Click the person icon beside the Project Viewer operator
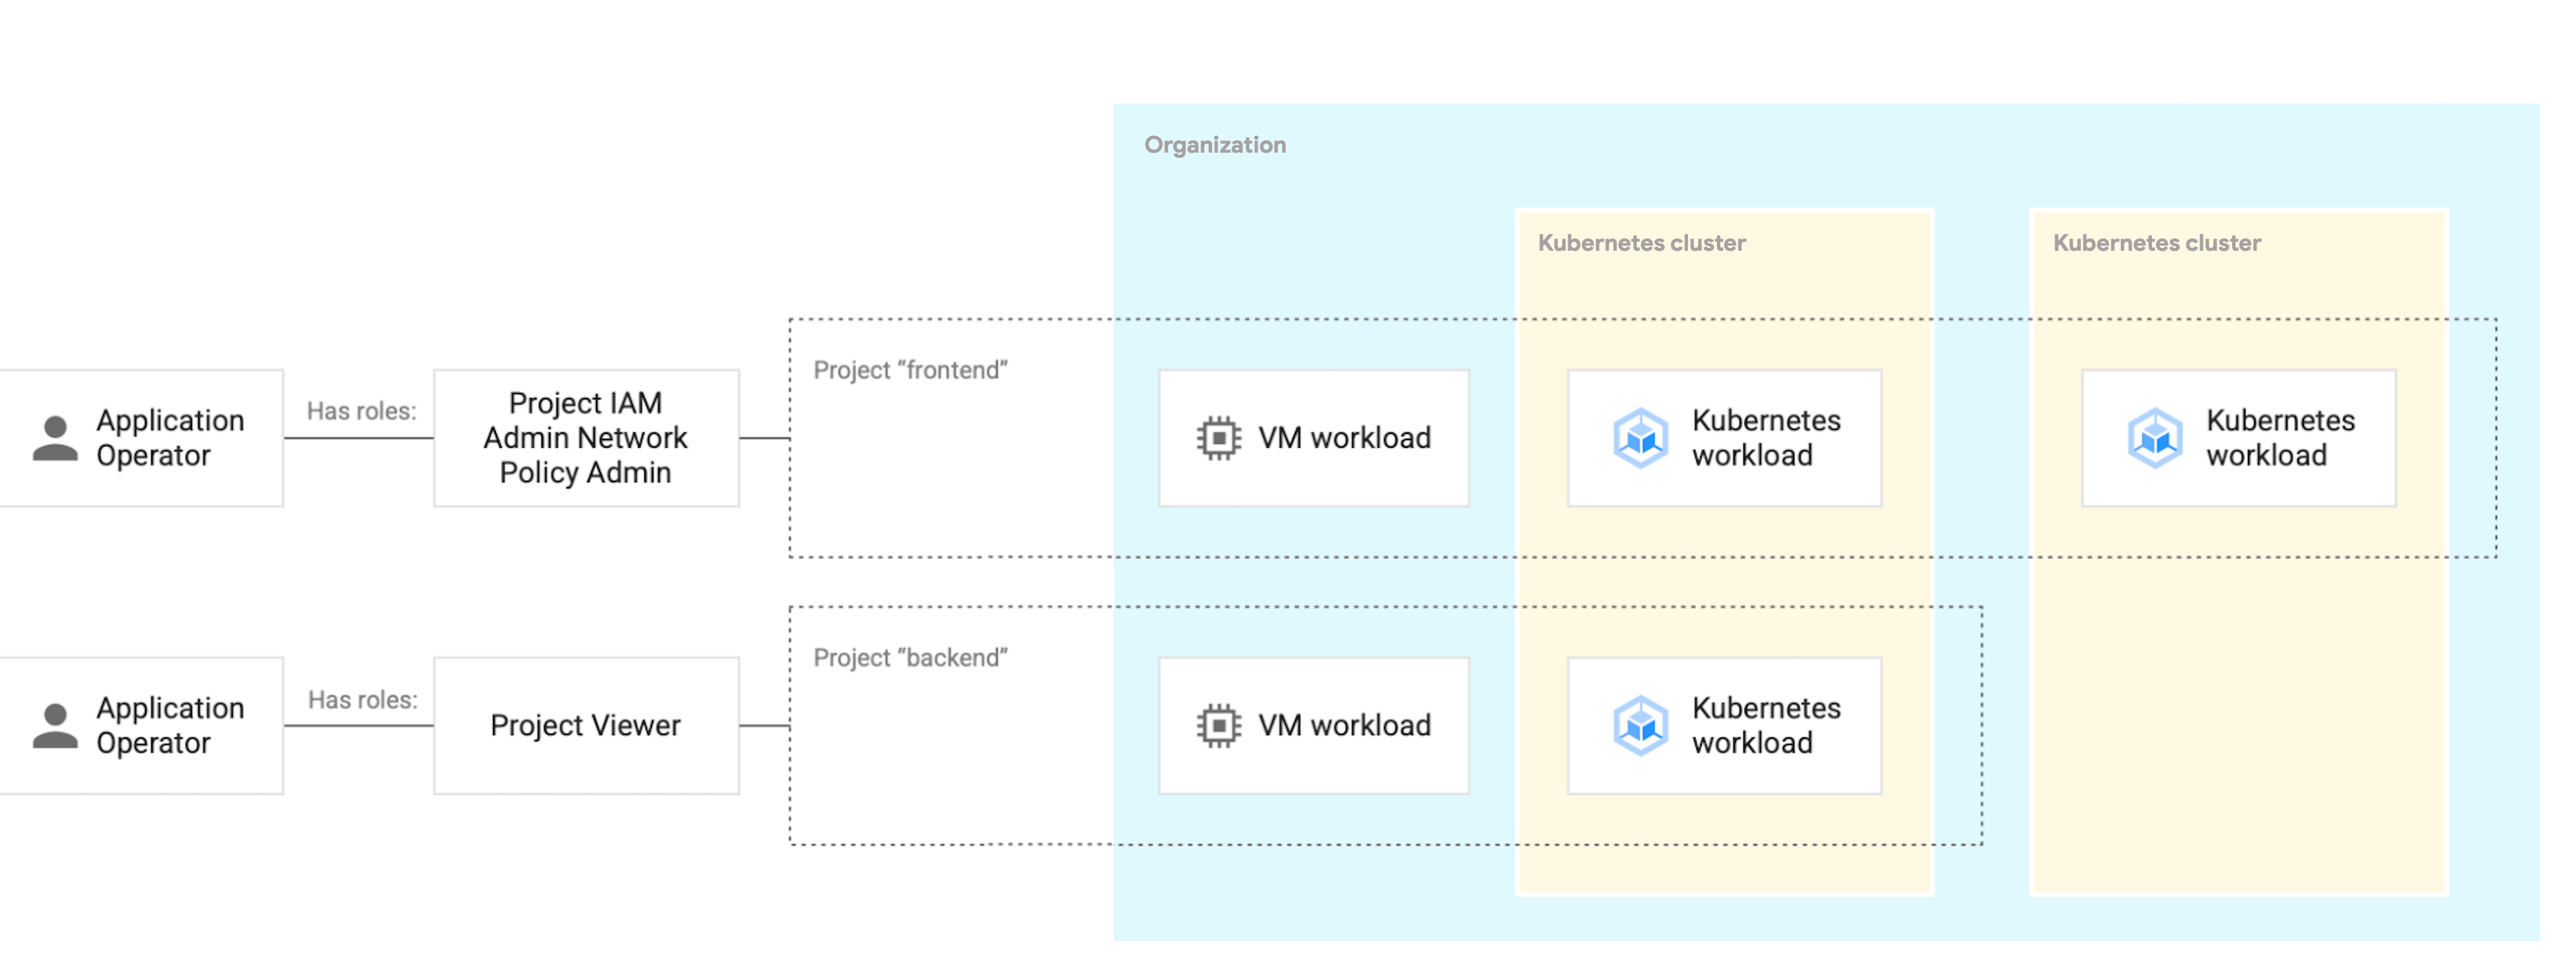This screenshot has width=2576, height=970. click(55, 726)
